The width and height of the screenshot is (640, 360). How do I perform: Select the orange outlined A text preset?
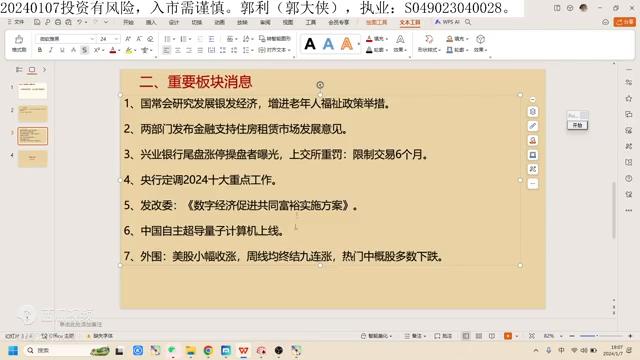pos(347,44)
